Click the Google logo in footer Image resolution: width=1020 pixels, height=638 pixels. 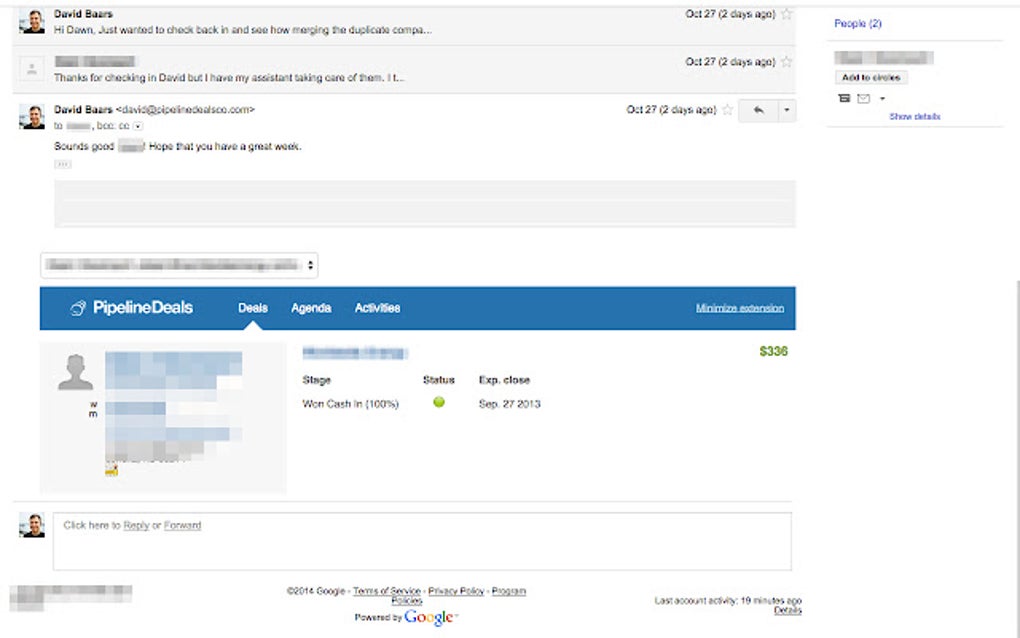(428, 617)
